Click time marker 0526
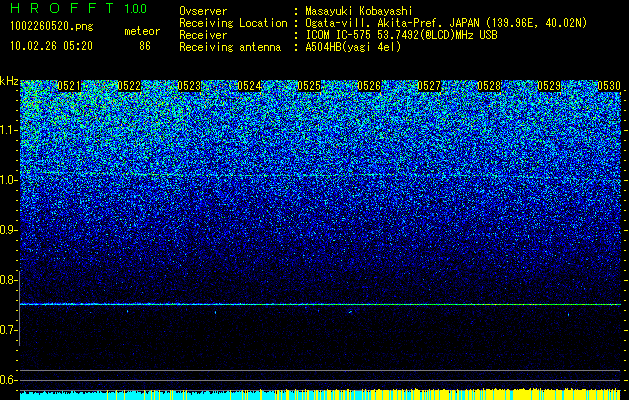Viewport: 629px width, 400px height. point(369,86)
